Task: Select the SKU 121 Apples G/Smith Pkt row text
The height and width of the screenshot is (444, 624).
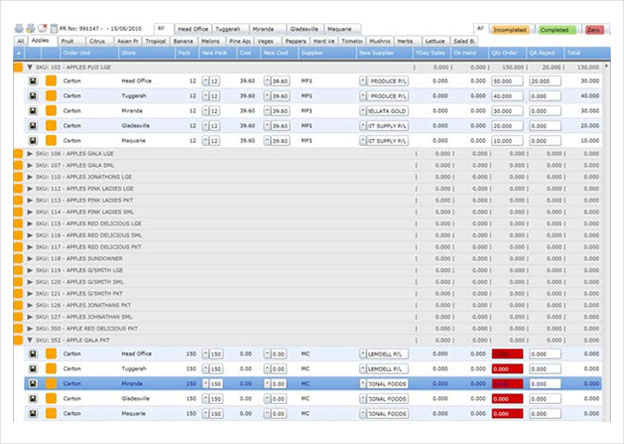Action: [x=80, y=294]
